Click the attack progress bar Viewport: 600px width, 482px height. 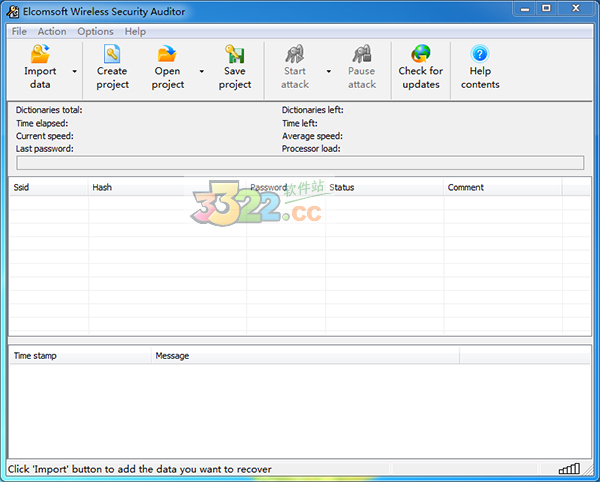tap(300, 163)
